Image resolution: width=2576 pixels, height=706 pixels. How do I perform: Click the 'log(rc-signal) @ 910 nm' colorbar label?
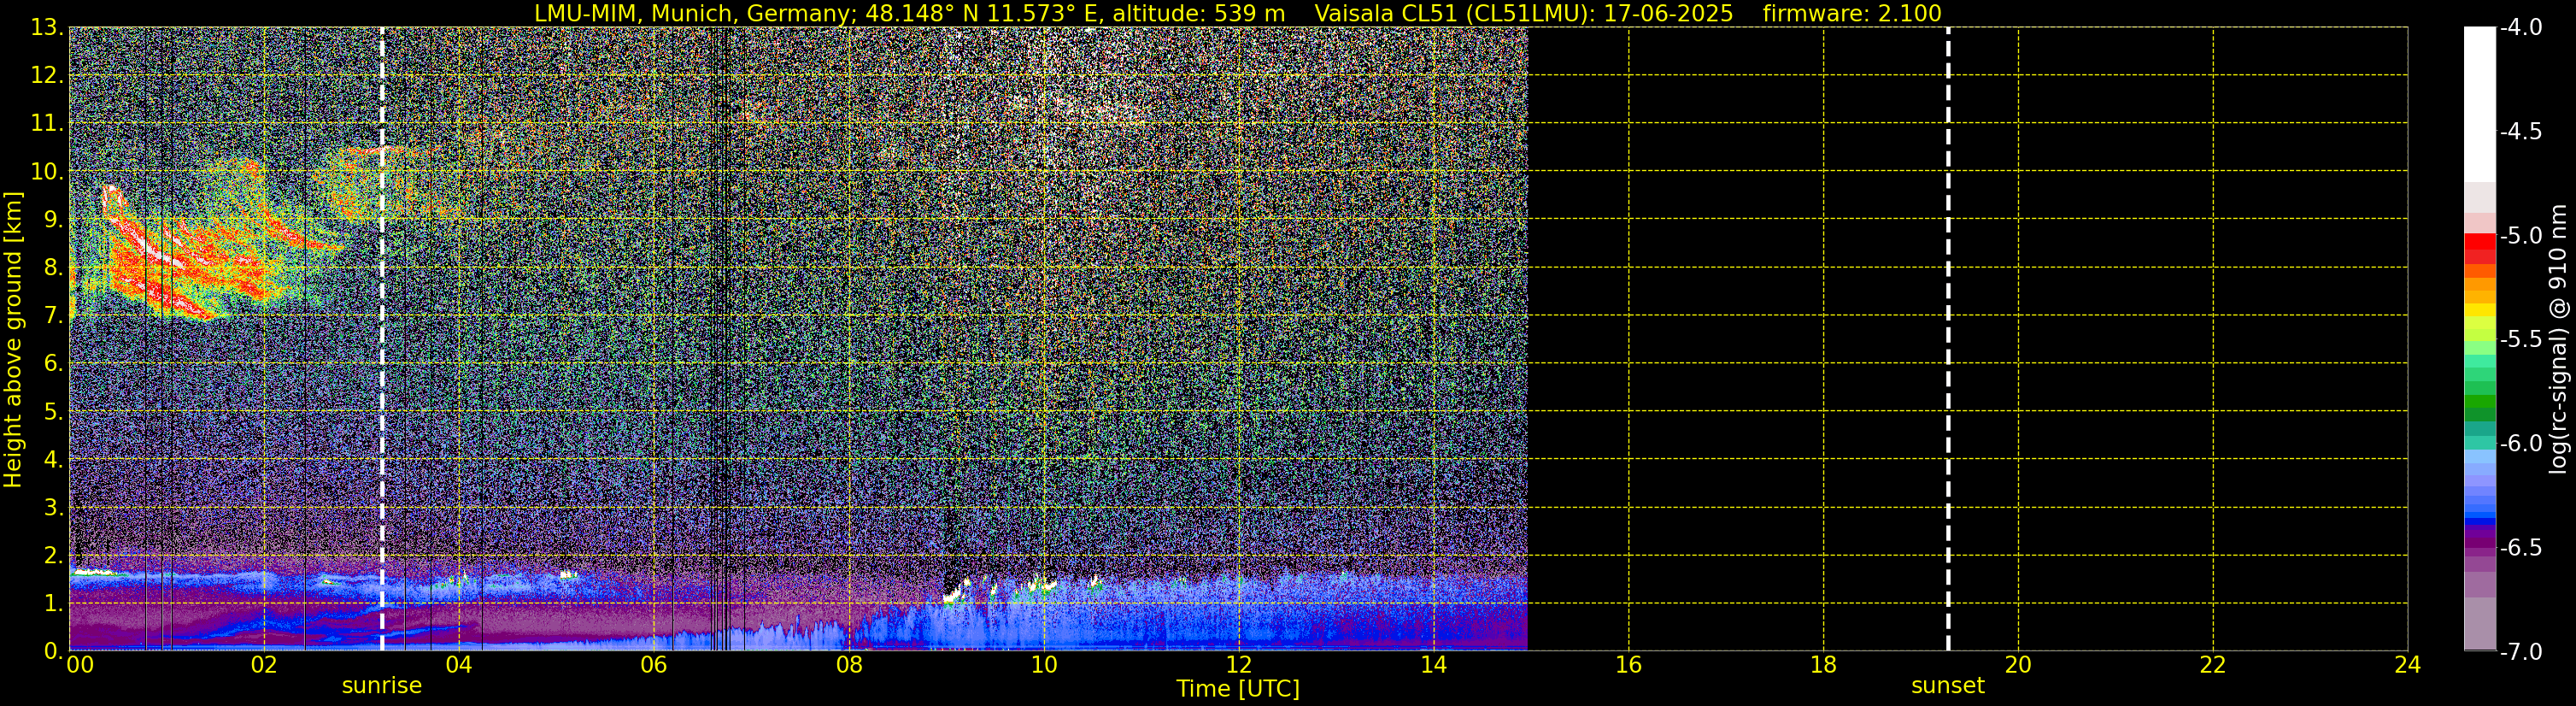click(x=2558, y=339)
